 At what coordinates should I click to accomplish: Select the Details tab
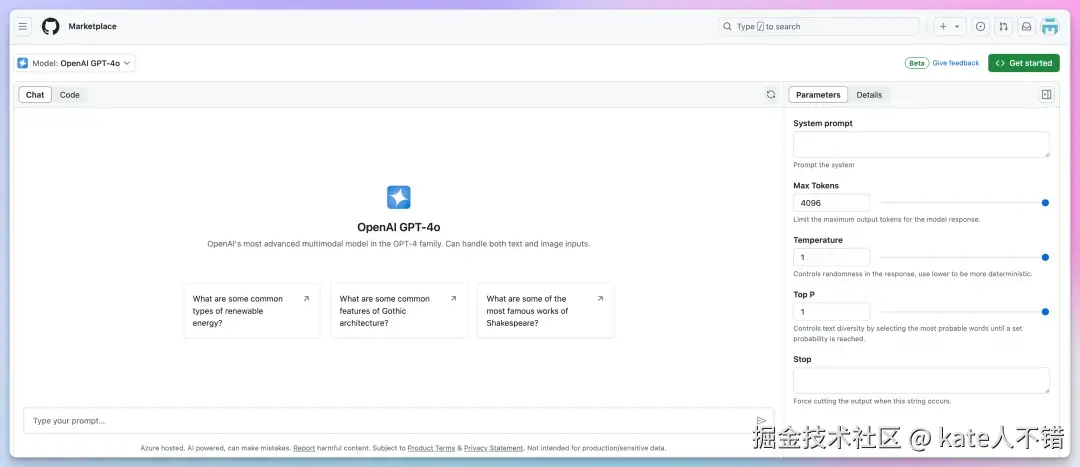(869, 95)
